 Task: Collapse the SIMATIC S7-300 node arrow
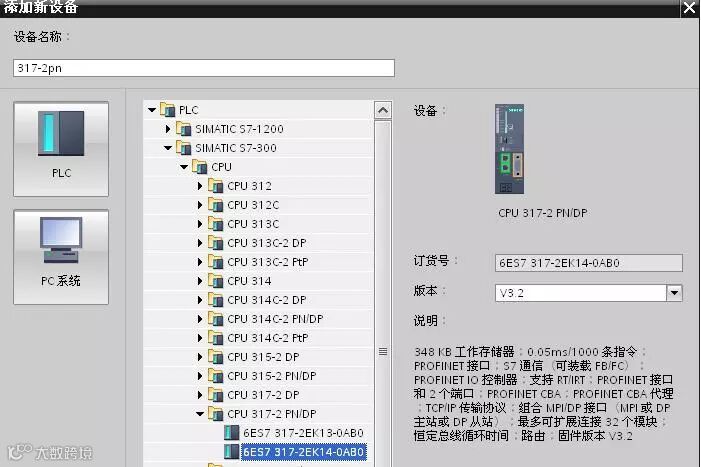tap(168, 147)
